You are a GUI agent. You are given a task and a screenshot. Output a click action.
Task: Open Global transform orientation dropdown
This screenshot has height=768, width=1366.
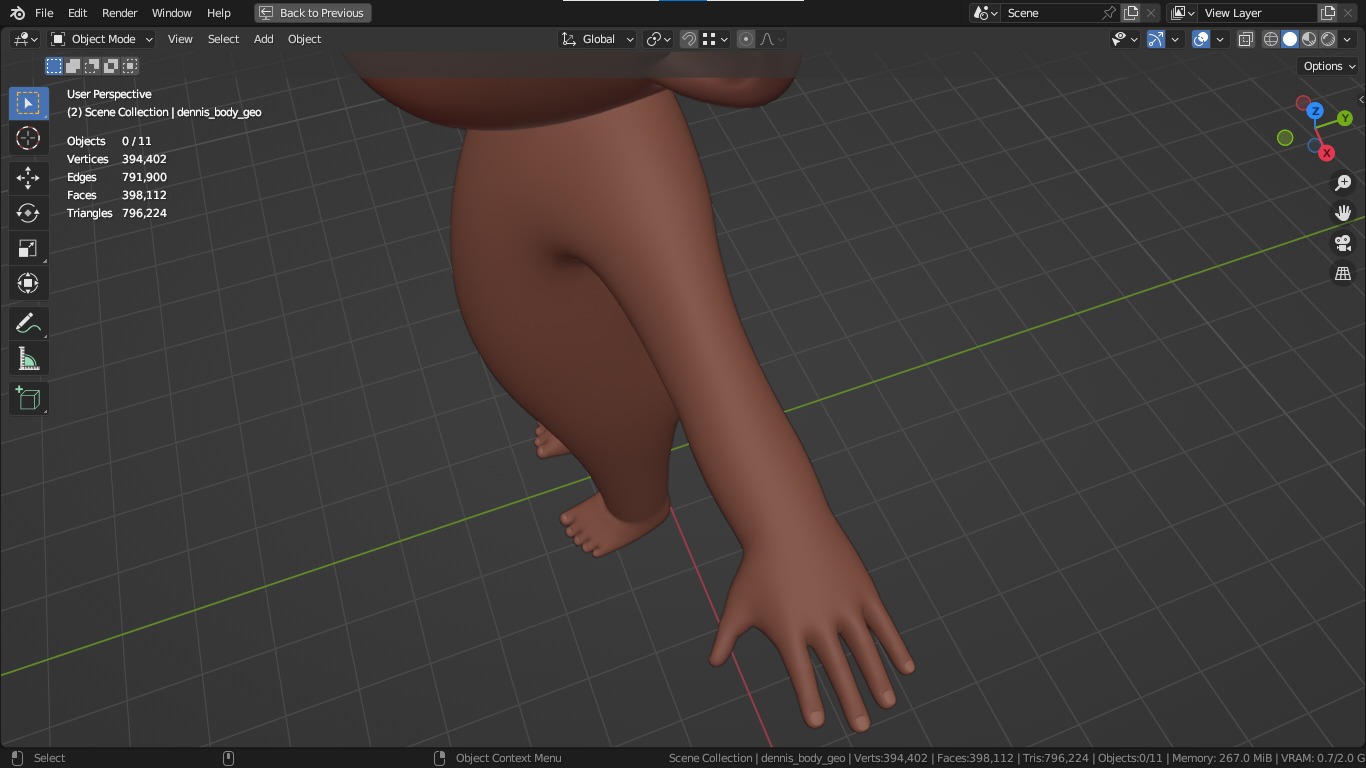pos(597,39)
